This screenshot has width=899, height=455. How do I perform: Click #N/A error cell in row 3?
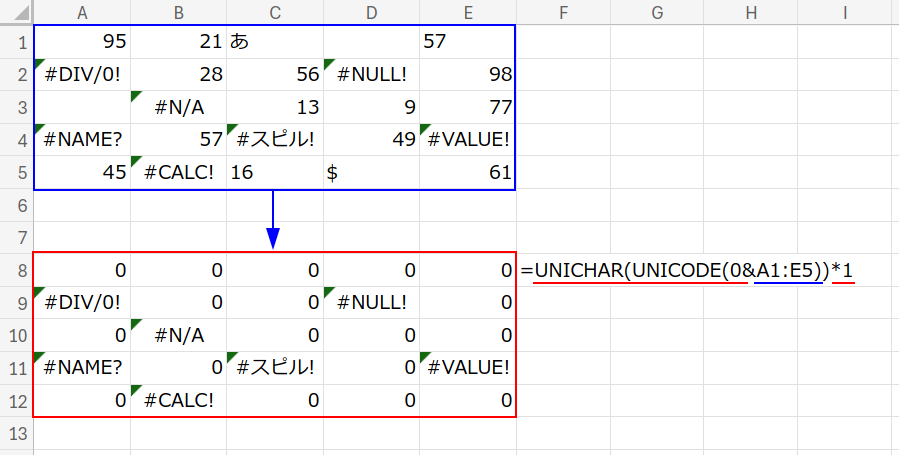pos(179,108)
